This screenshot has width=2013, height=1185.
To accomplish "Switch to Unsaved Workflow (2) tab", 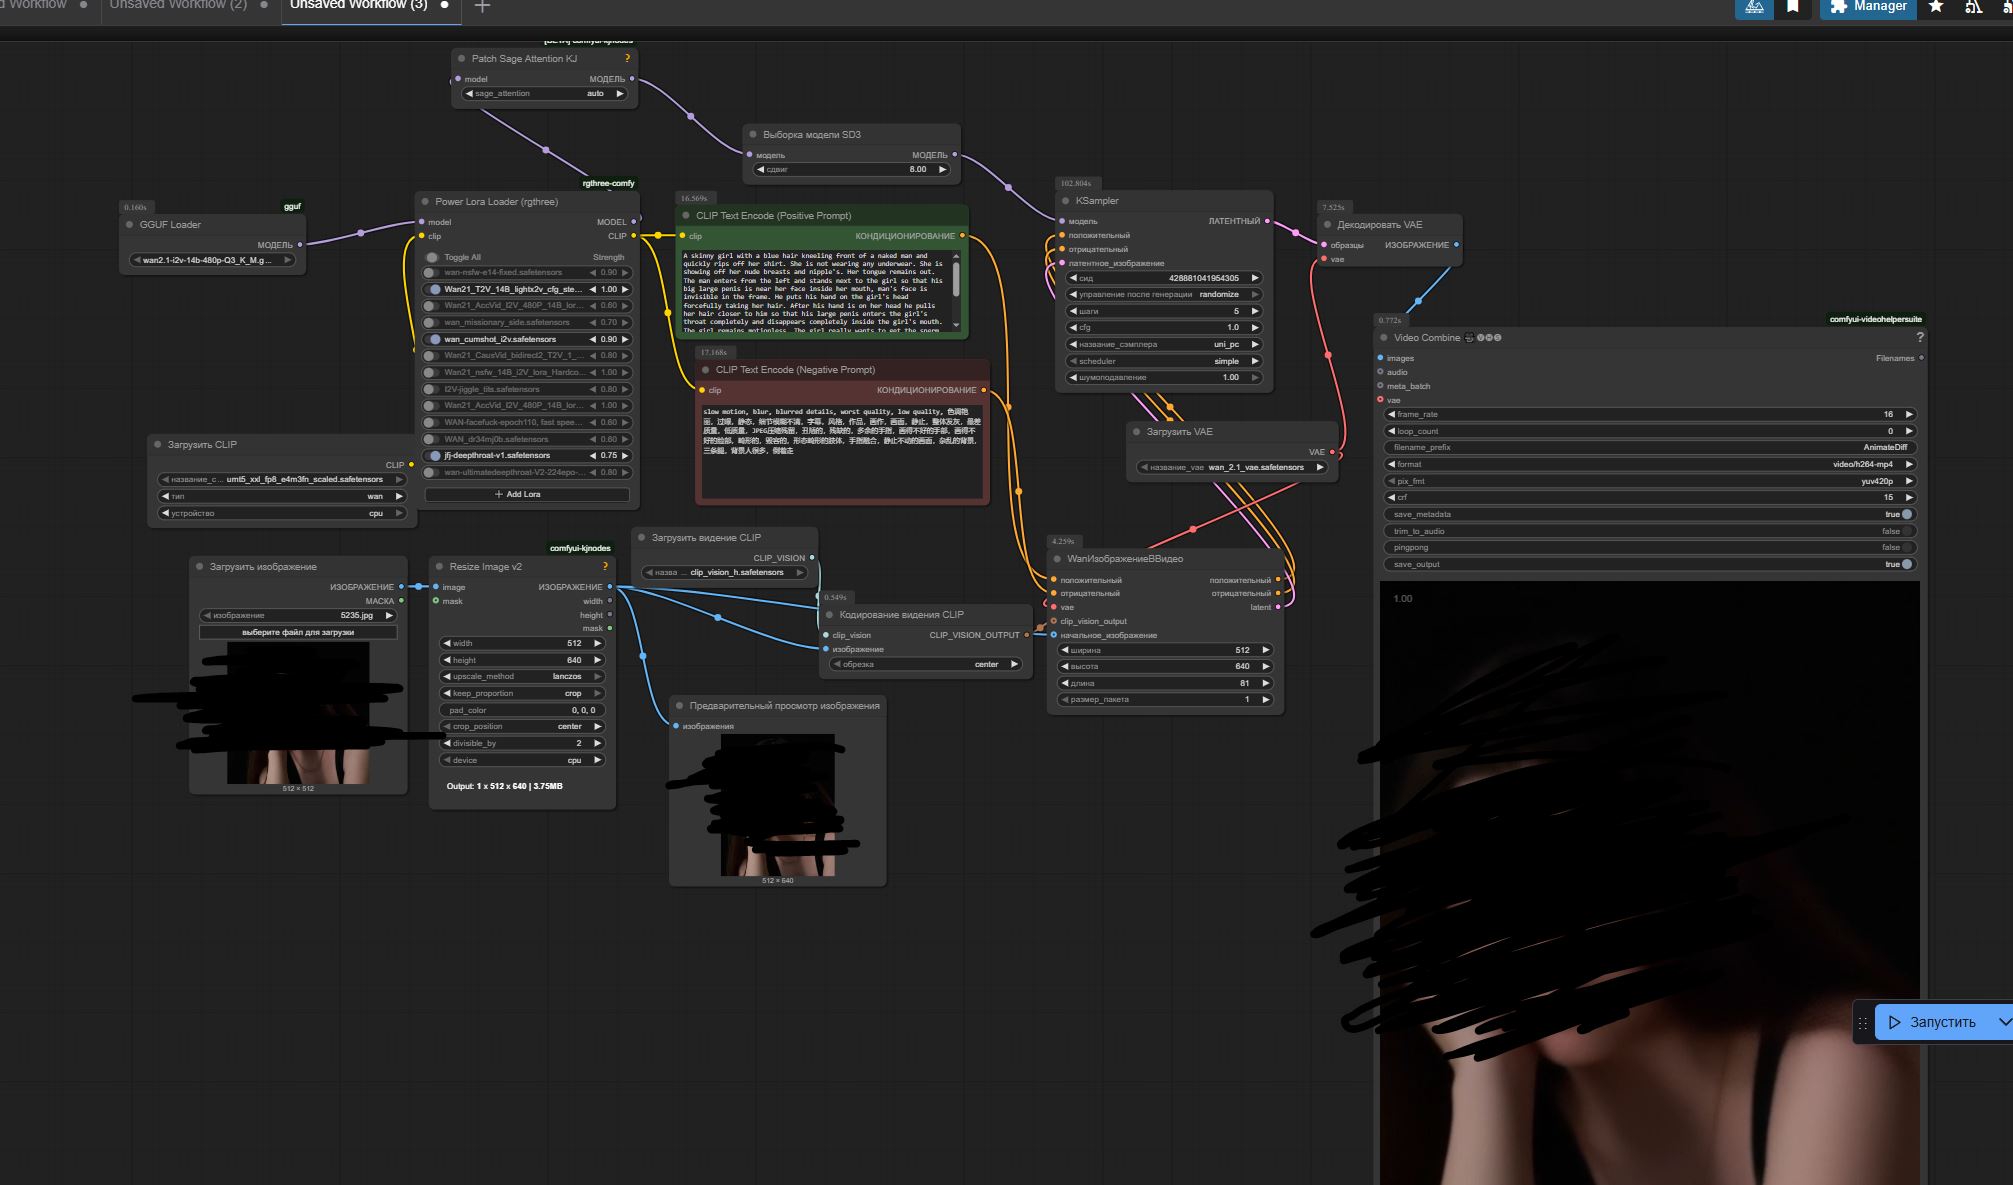I will [x=178, y=5].
